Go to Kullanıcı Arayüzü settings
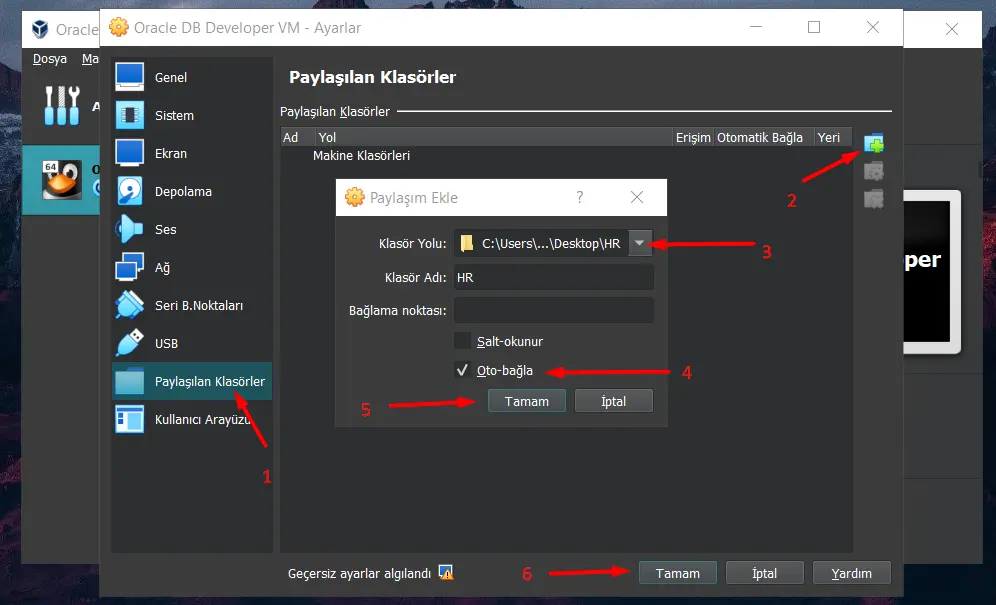Screen dimensions: 996x605 pos(200,419)
